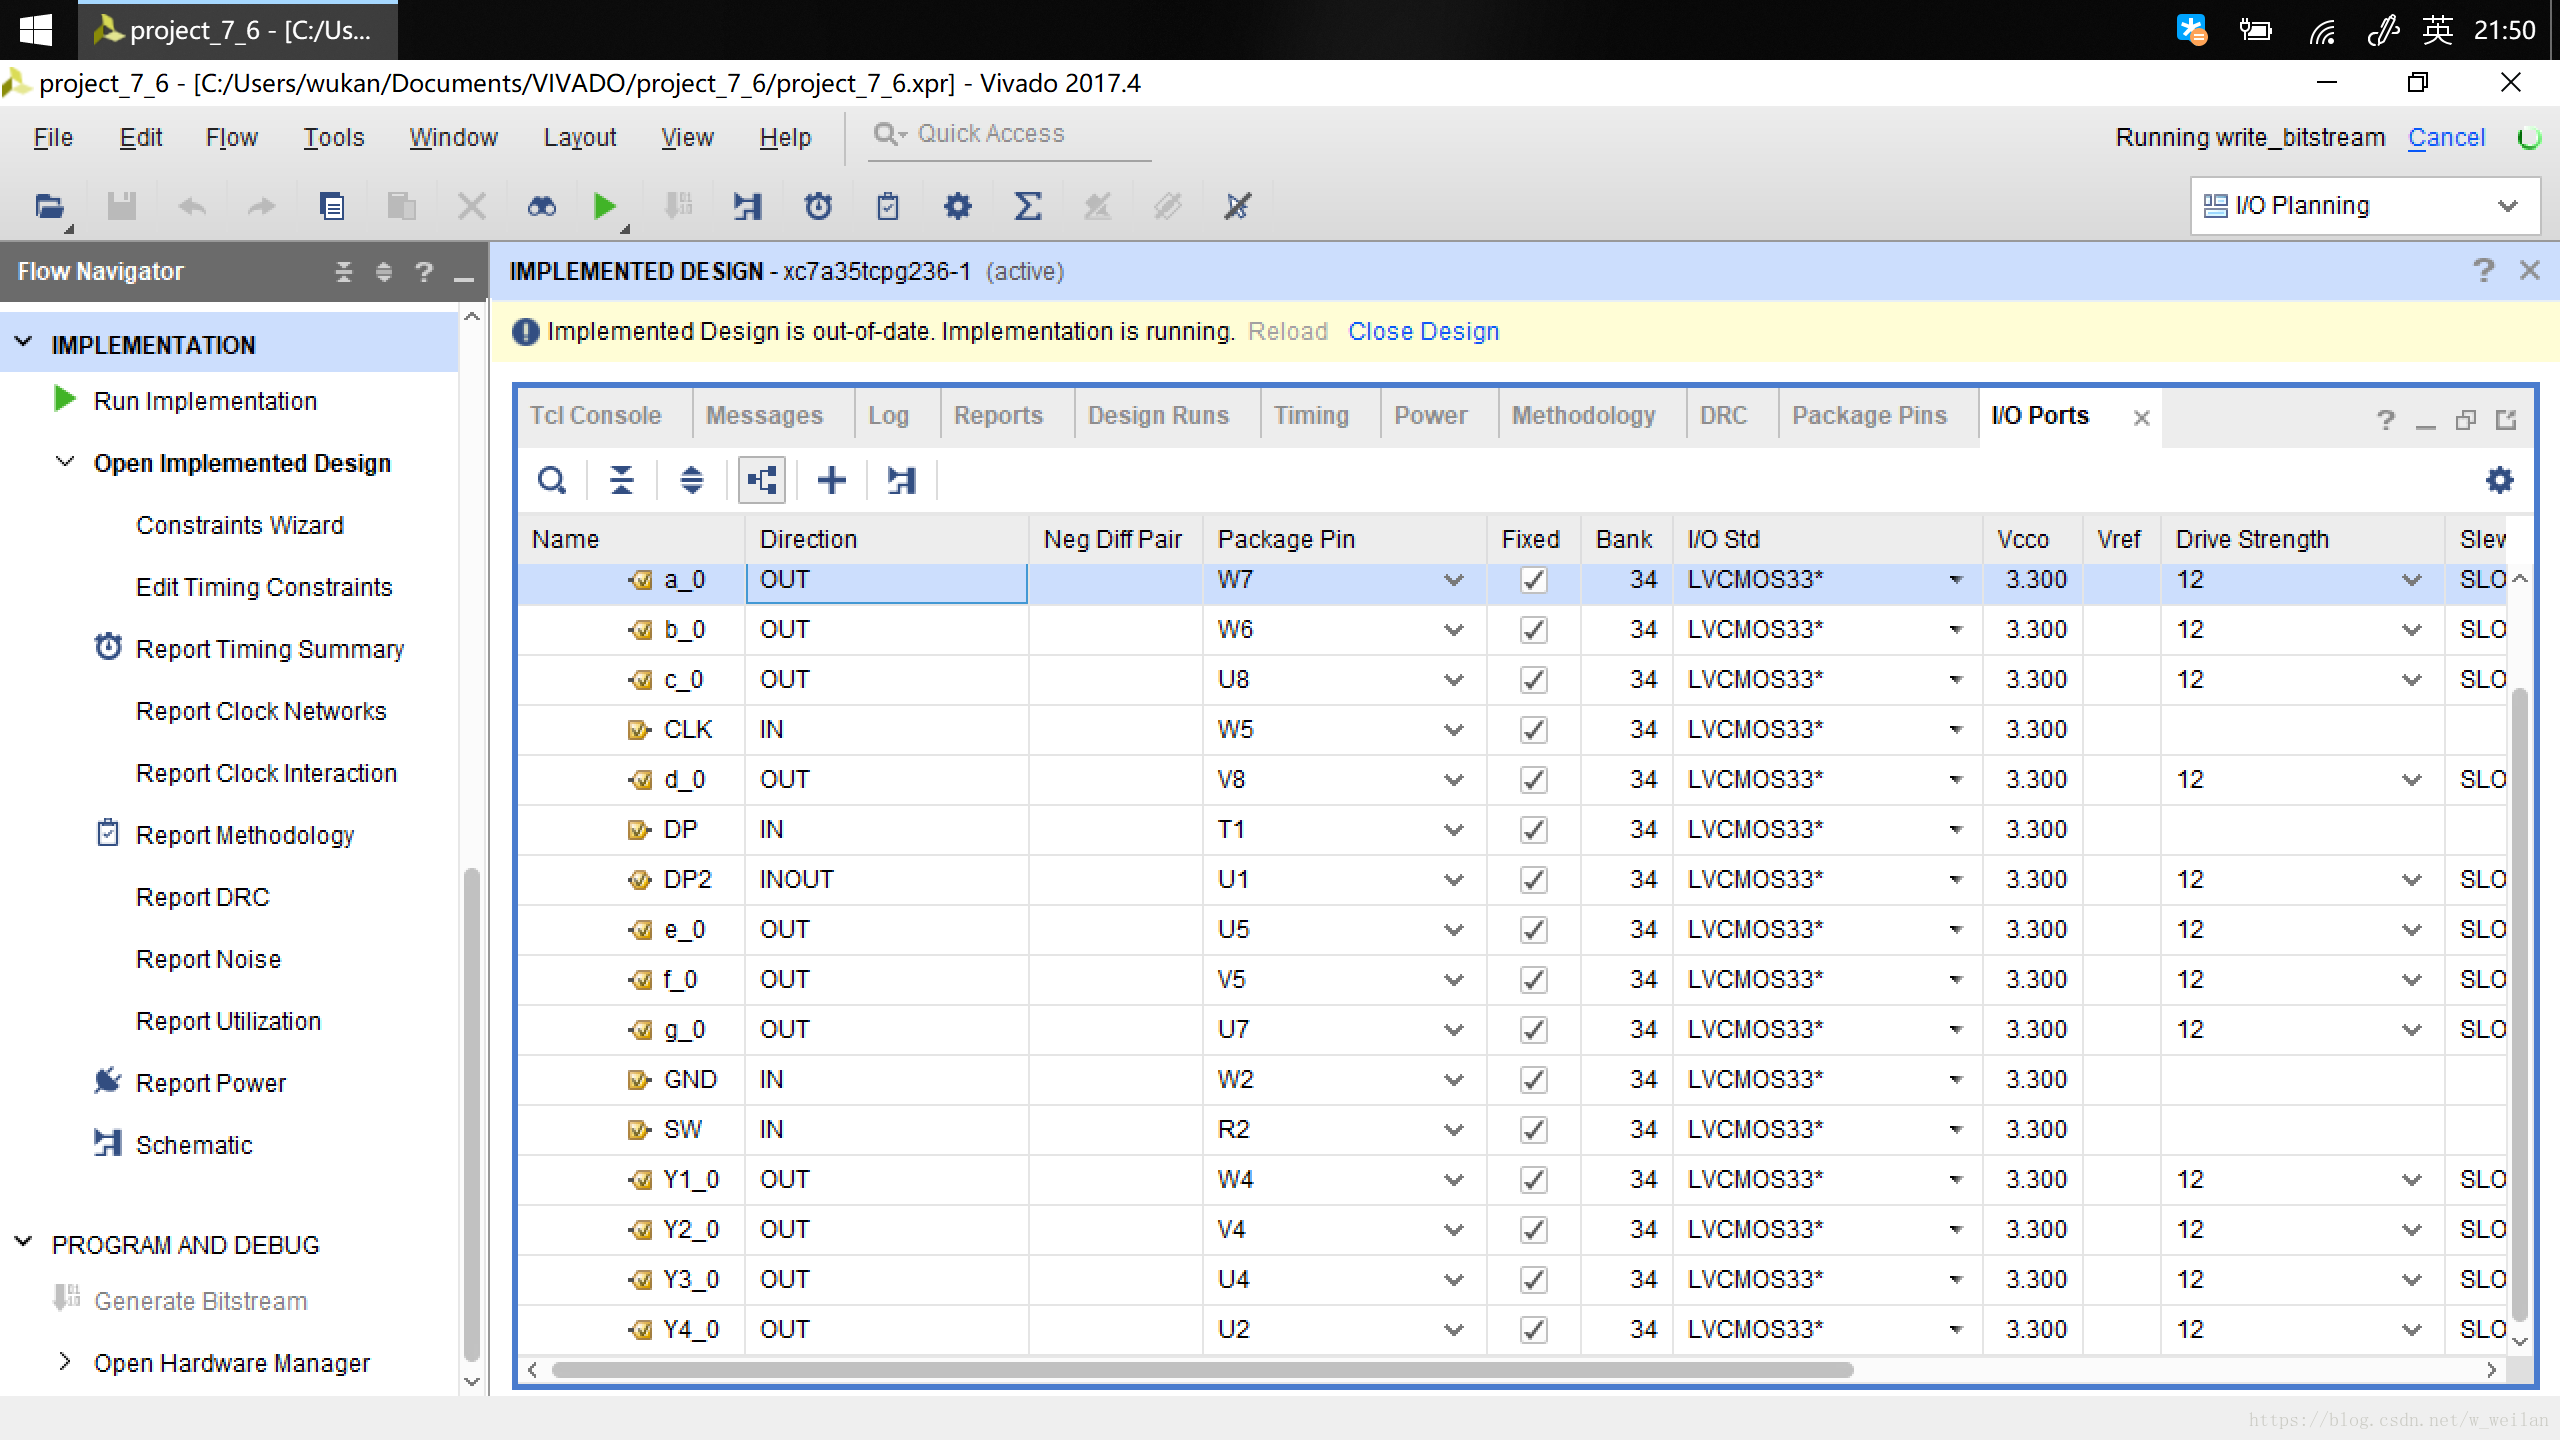Click the Close Design link in warning banner
2560x1440 pixels.
click(x=1424, y=331)
